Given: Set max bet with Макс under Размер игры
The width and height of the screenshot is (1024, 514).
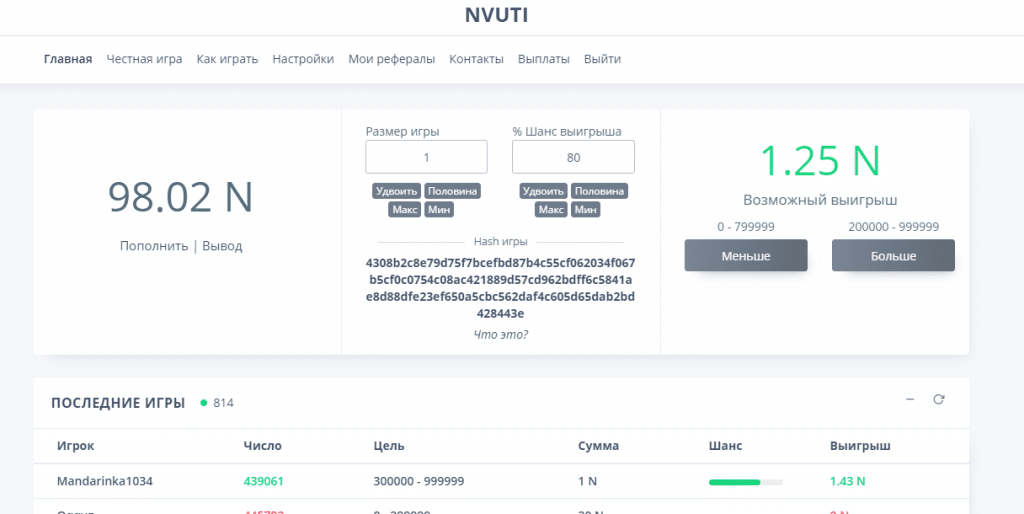Looking at the screenshot, I should click(x=405, y=210).
